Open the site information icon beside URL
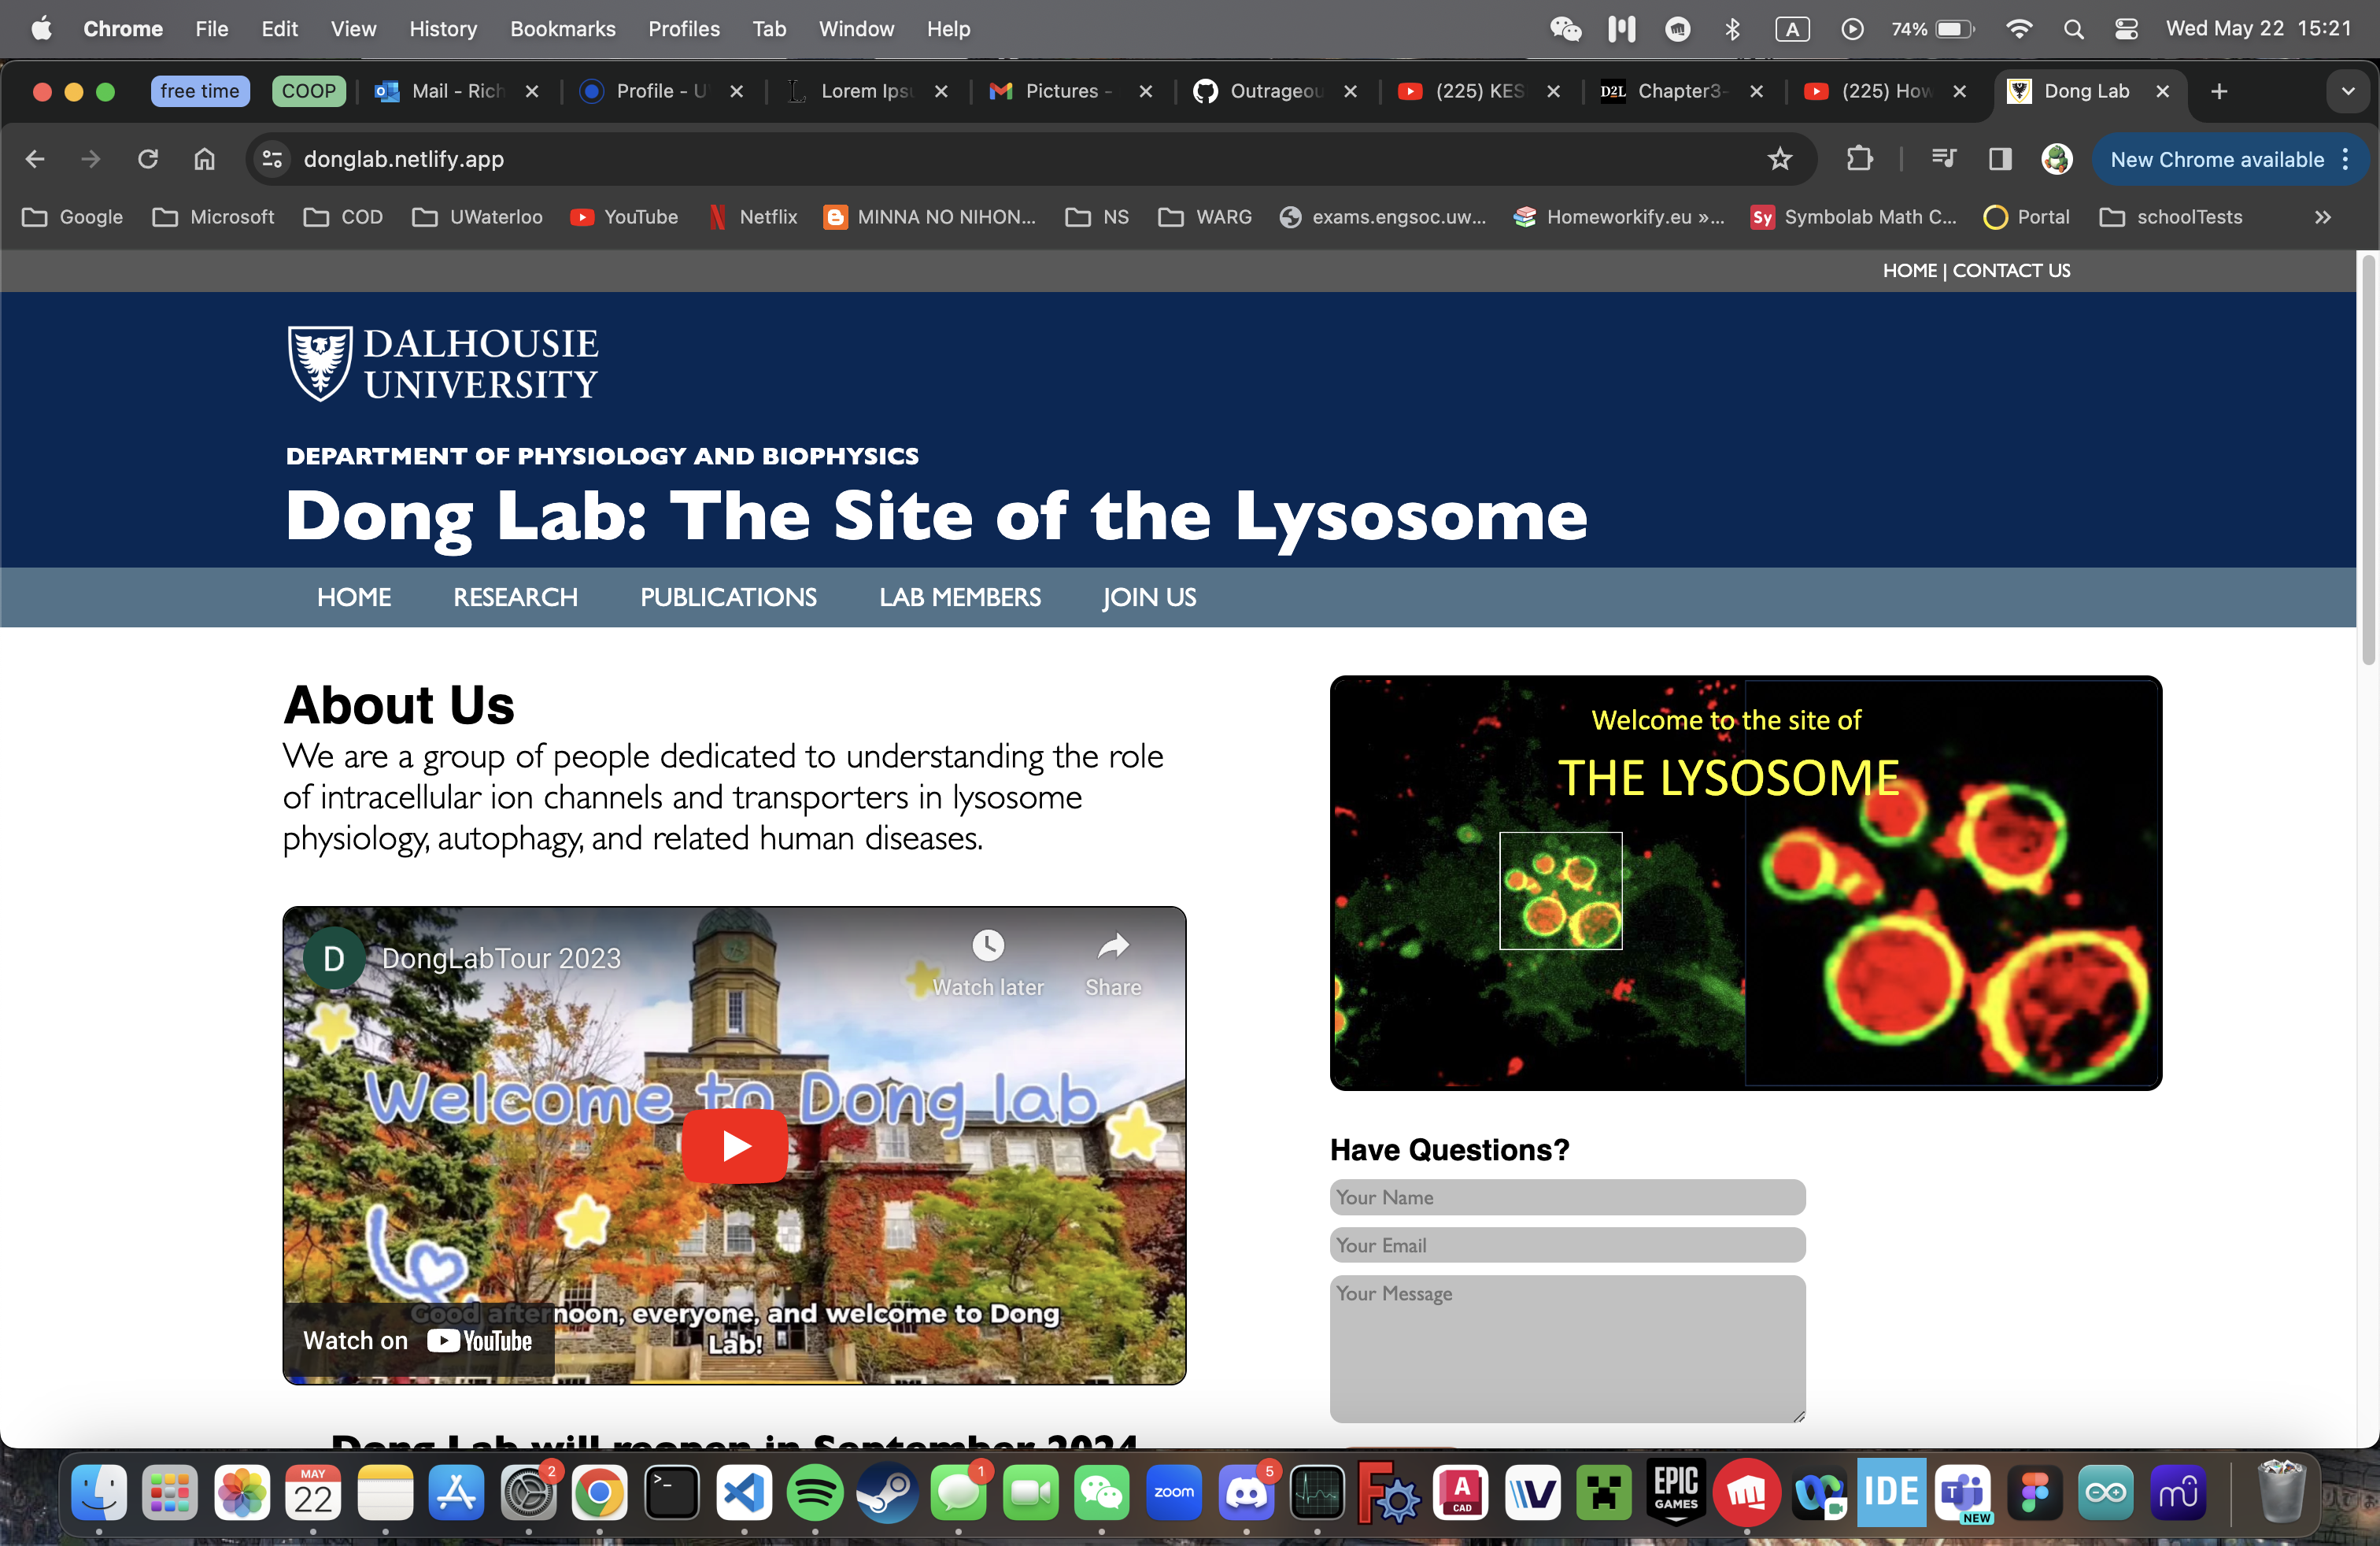This screenshot has width=2380, height=1546. pos(272,159)
